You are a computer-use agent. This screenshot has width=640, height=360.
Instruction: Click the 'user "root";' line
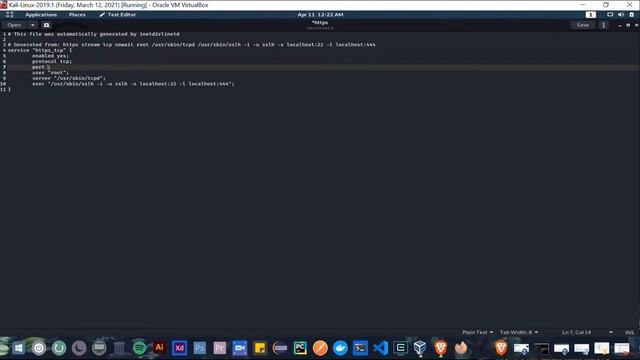coord(50,73)
